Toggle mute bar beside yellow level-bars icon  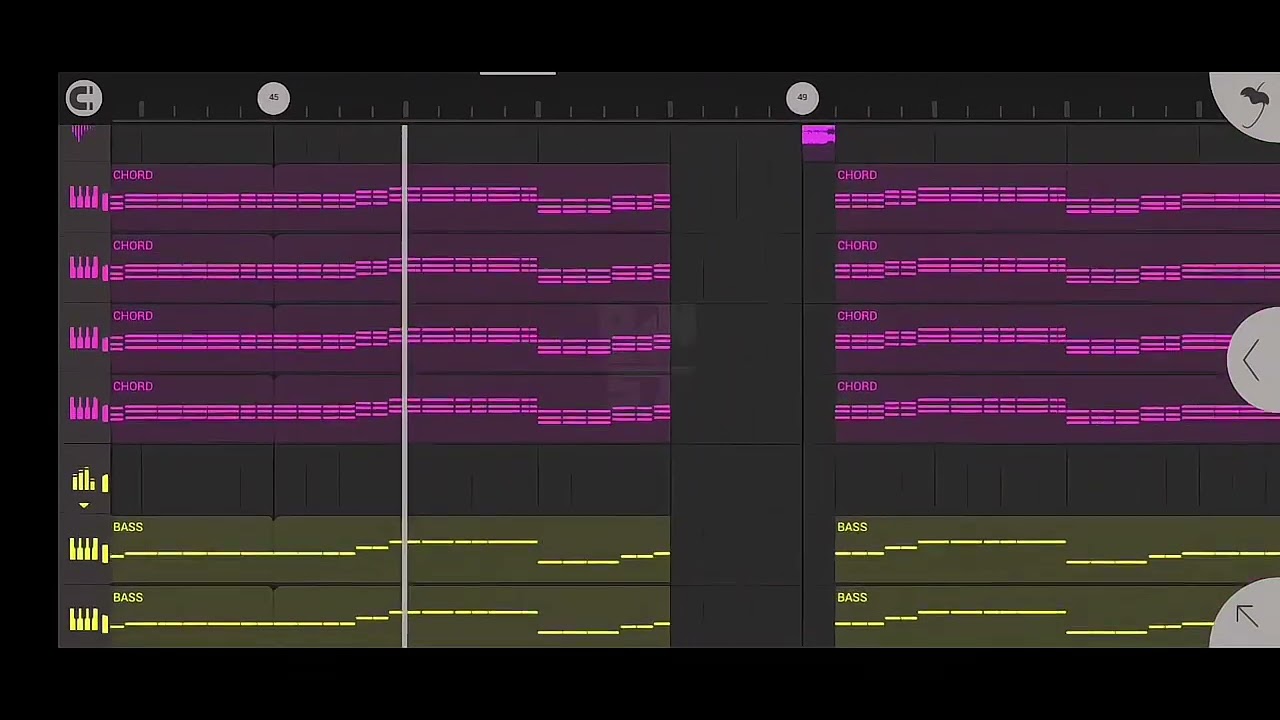point(105,483)
